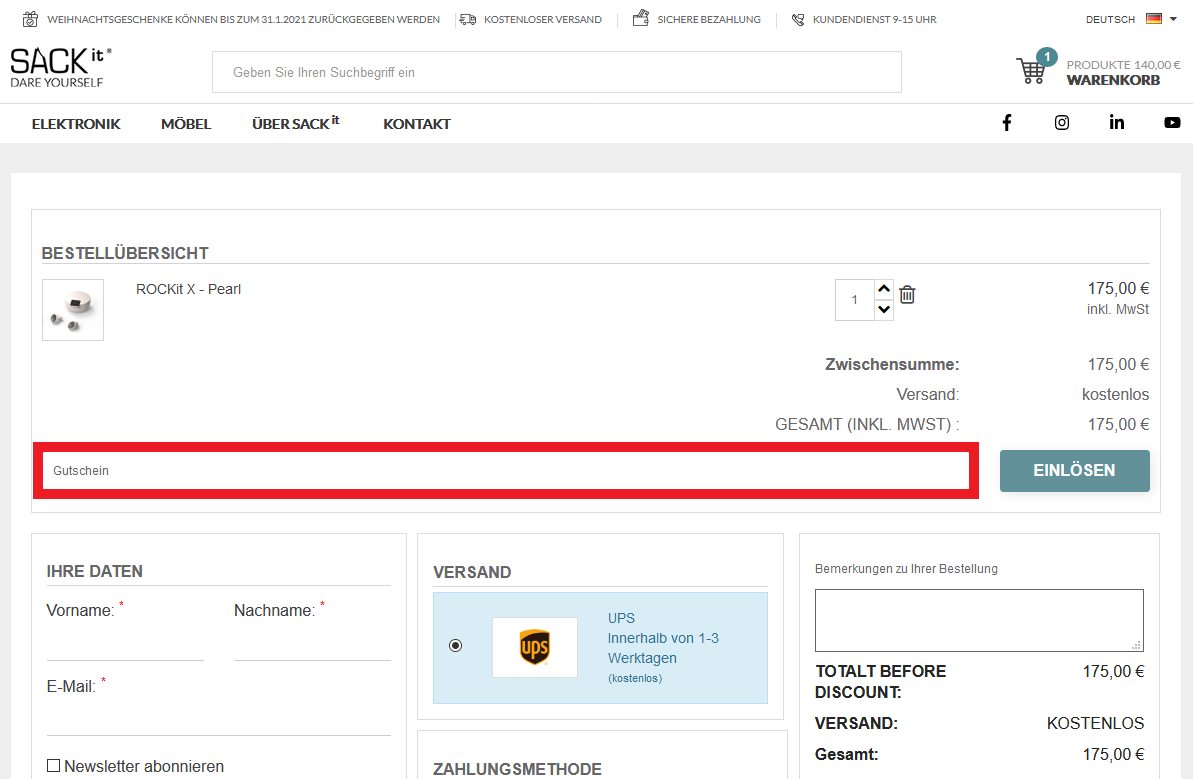Click the Zwischensumme label
The height and width of the screenshot is (779, 1193).
tap(892, 364)
